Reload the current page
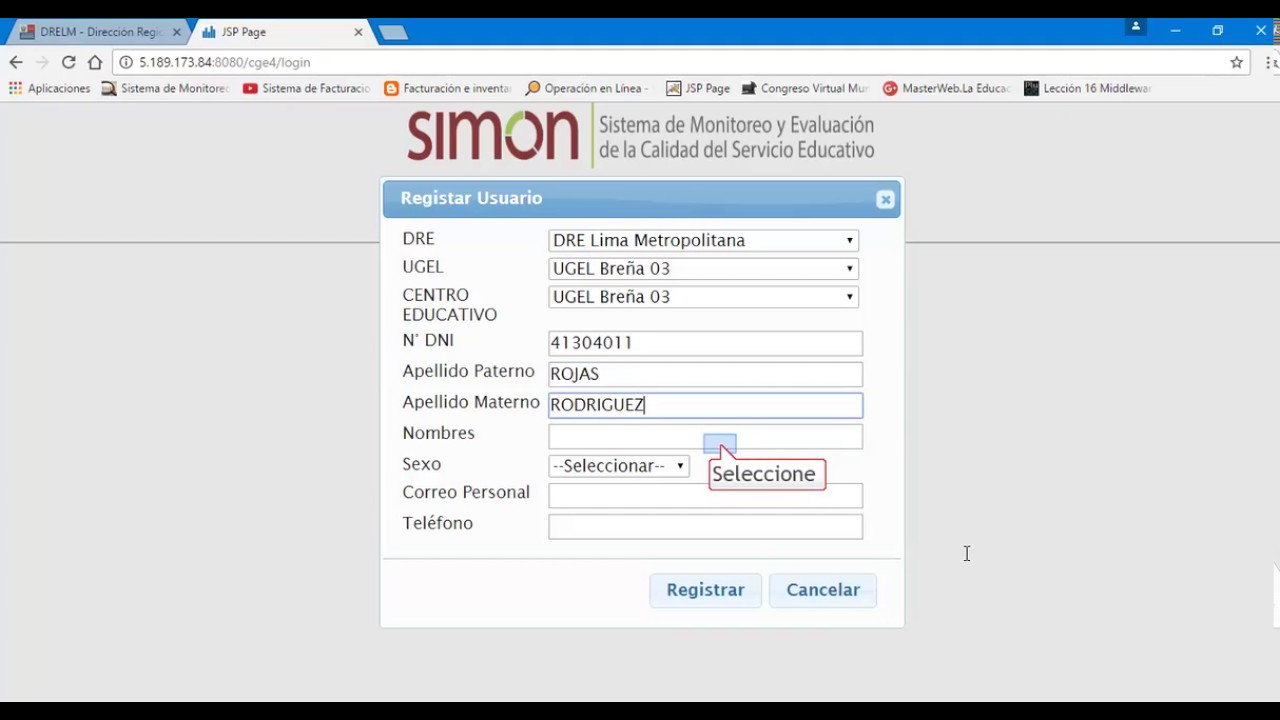The width and height of the screenshot is (1280, 720). click(x=68, y=62)
